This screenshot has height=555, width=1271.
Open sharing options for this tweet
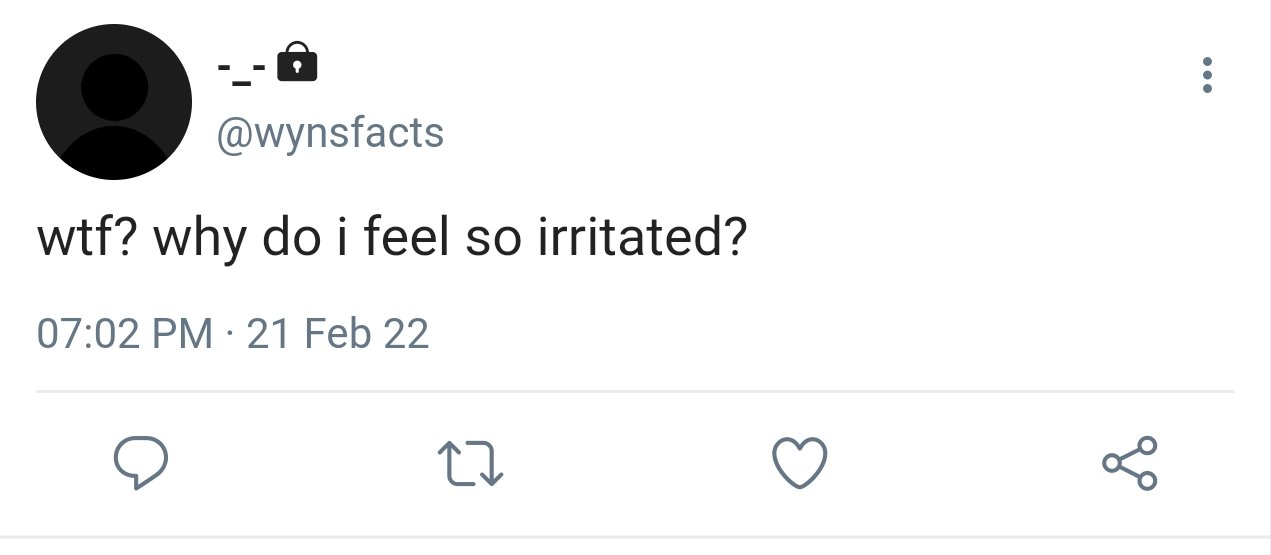[1130, 464]
